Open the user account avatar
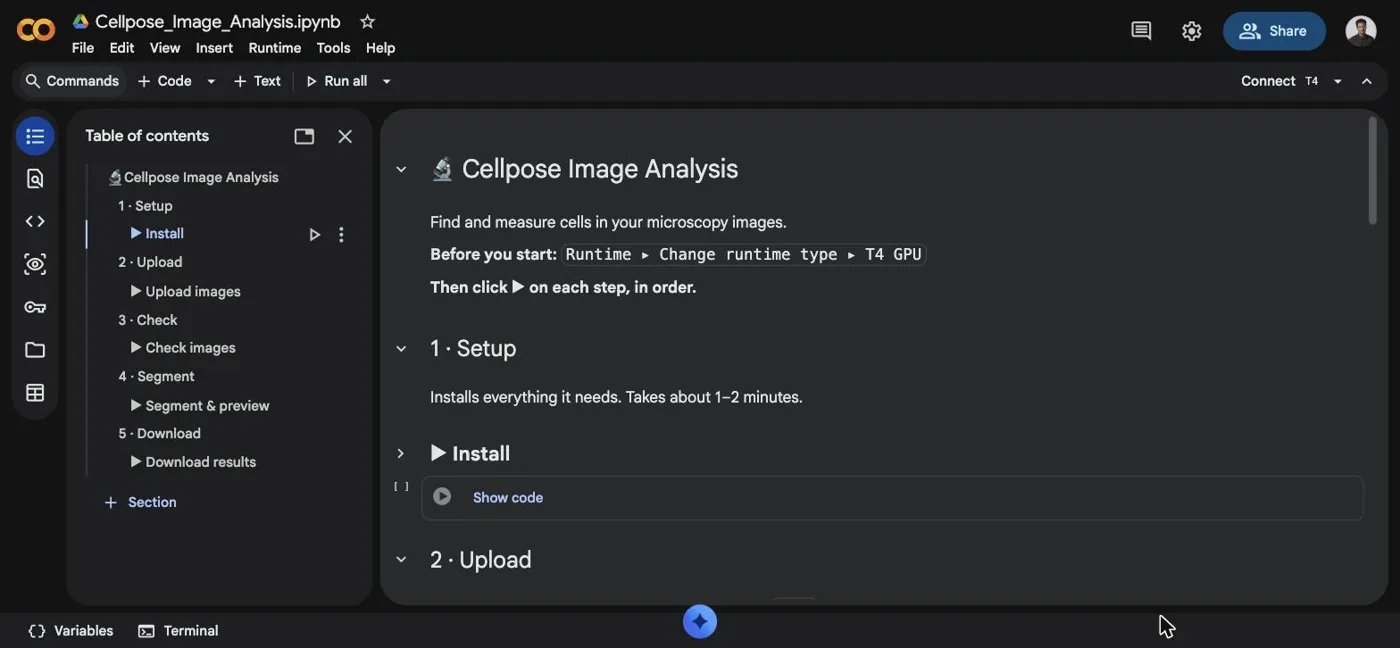Screen dimensions: 1400x648 coord(1361,31)
